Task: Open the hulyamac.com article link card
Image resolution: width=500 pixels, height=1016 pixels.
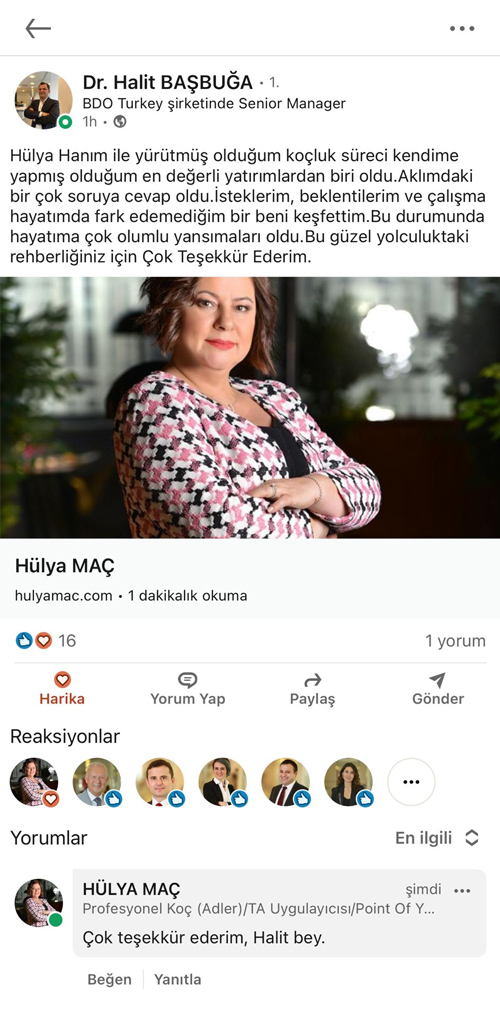Action: 250,579
